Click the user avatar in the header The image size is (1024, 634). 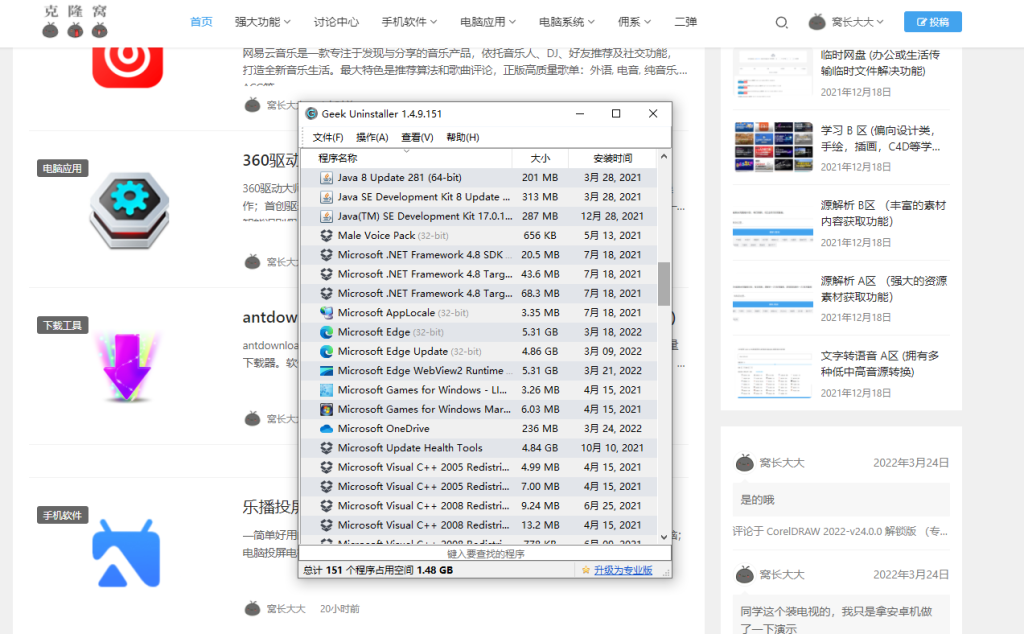click(x=816, y=22)
